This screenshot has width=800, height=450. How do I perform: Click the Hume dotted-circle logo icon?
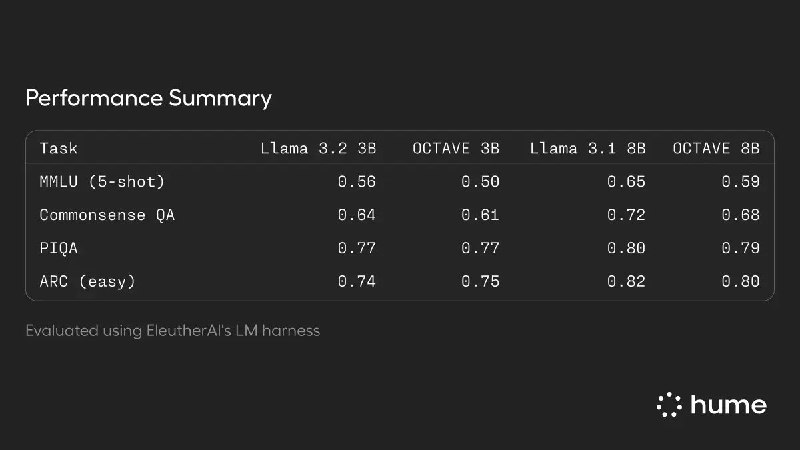tap(668, 405)
